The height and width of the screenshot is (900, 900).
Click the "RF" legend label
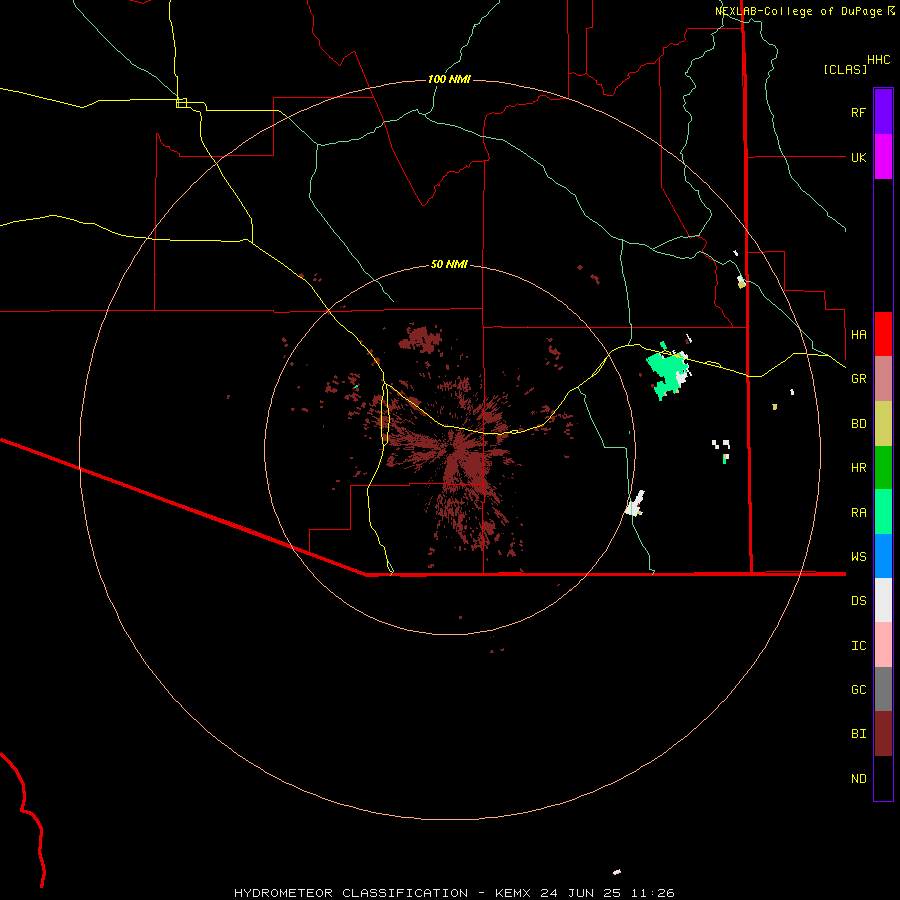coord(858,112)
